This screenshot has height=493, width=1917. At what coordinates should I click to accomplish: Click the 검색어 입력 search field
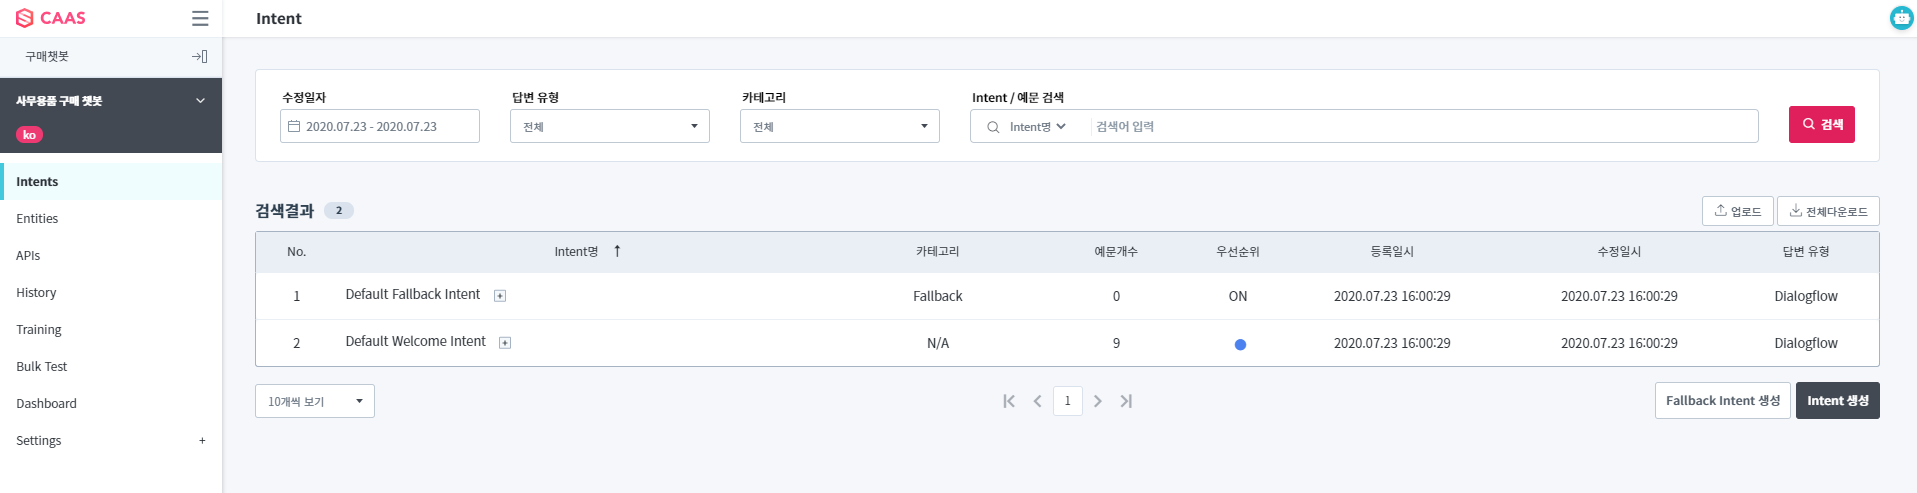[1420, 127]
